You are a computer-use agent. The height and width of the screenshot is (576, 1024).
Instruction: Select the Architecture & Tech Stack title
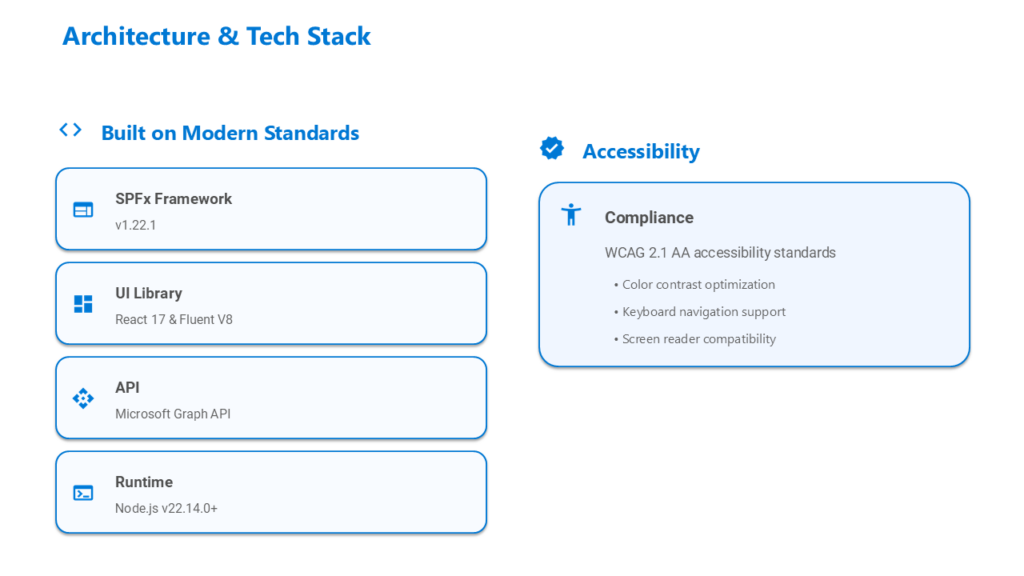point(216,37)
